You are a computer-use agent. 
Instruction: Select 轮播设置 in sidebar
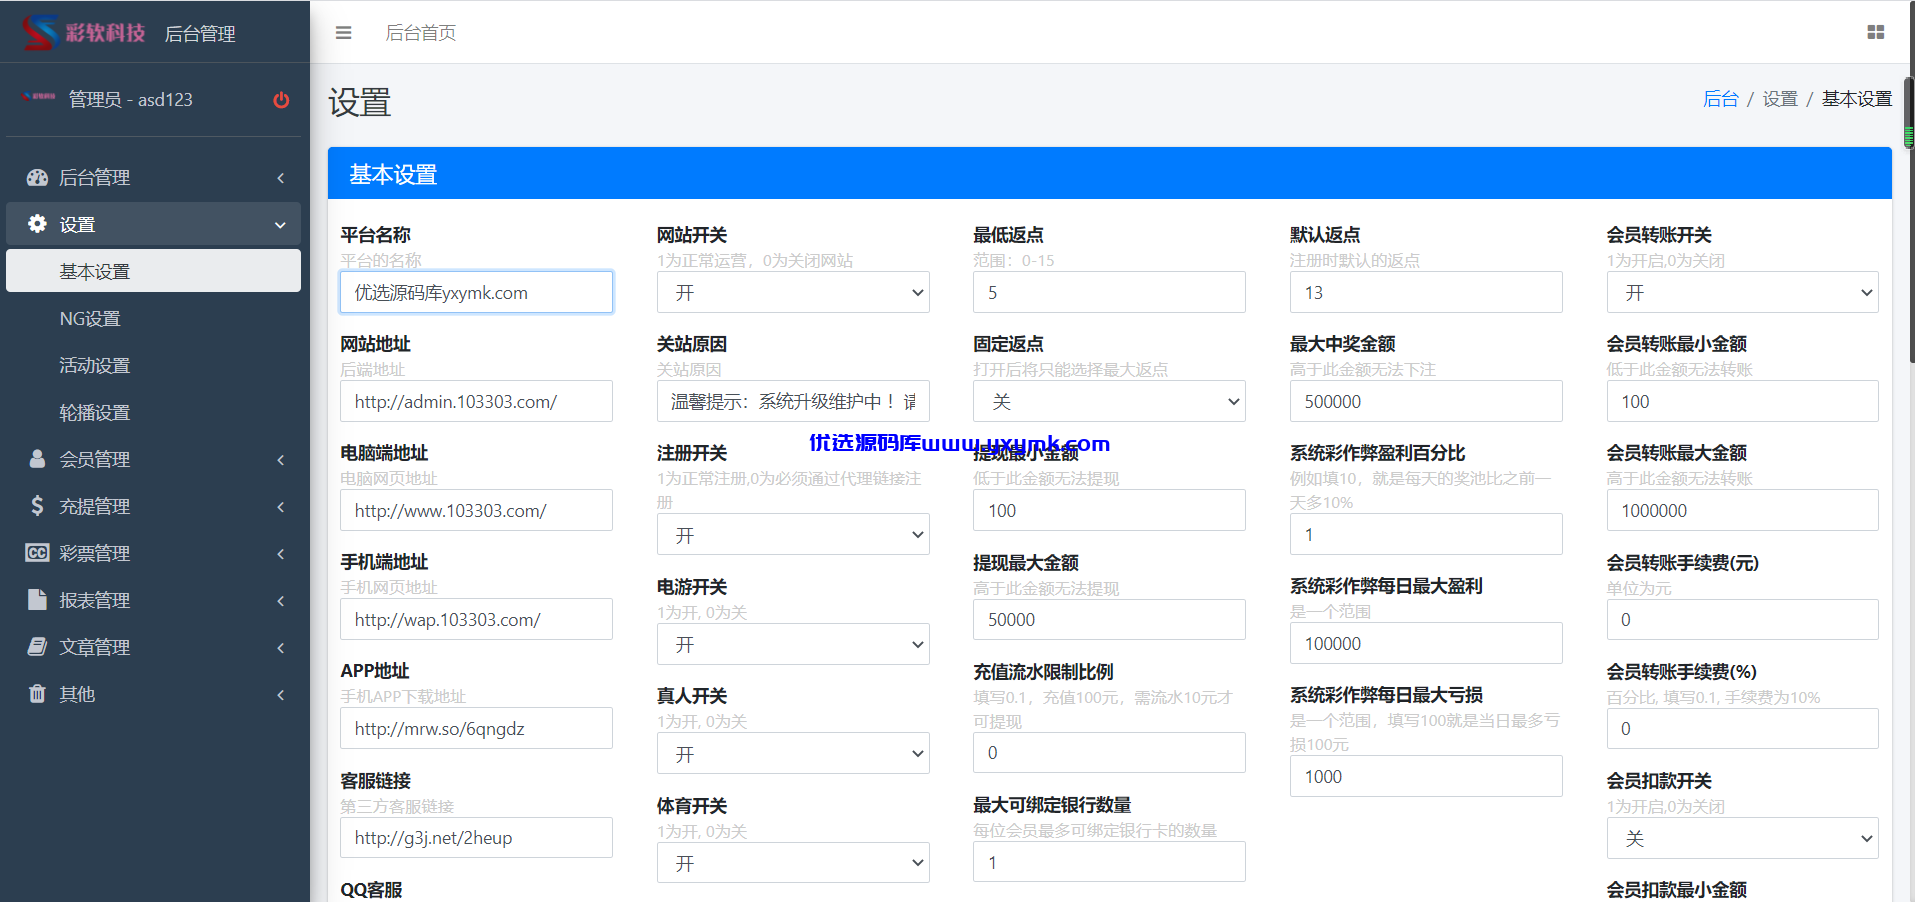[153, 412]
